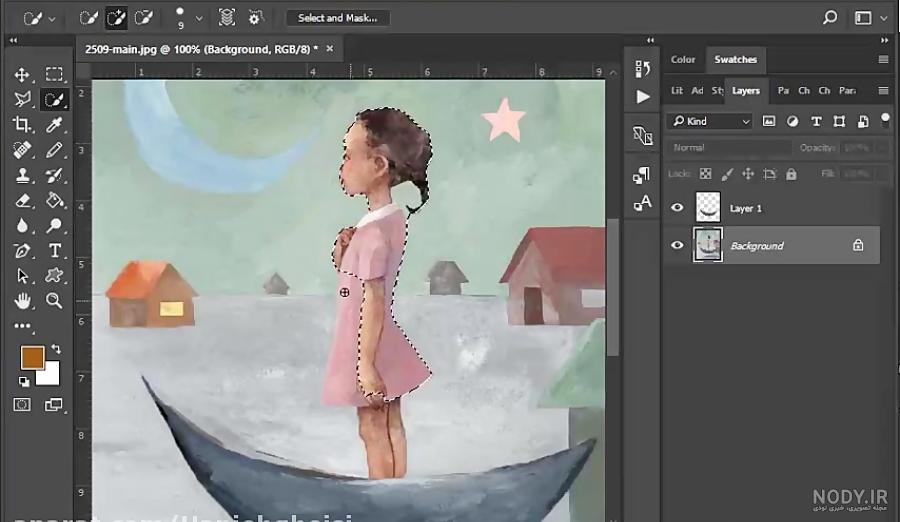Toggle Quick Mask mode icon
Image resolution: width=900 pixels, height=522 pixels.
pyautogui.click(x=22, y=405)
